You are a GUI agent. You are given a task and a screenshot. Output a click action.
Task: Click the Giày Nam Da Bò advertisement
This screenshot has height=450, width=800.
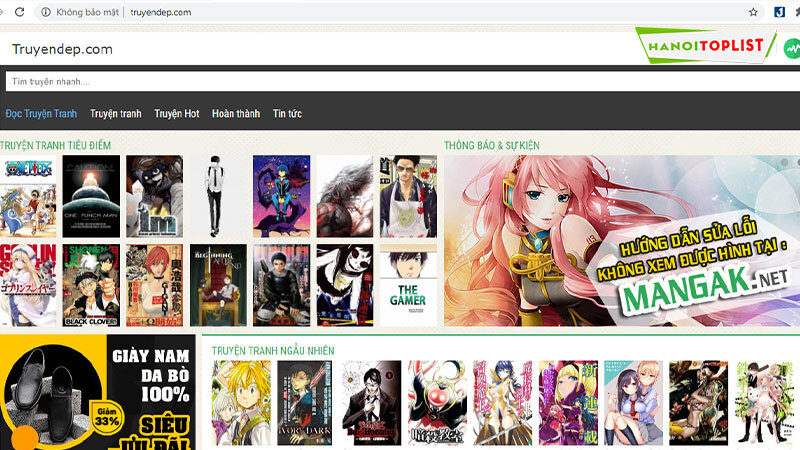tap(97, 392)
